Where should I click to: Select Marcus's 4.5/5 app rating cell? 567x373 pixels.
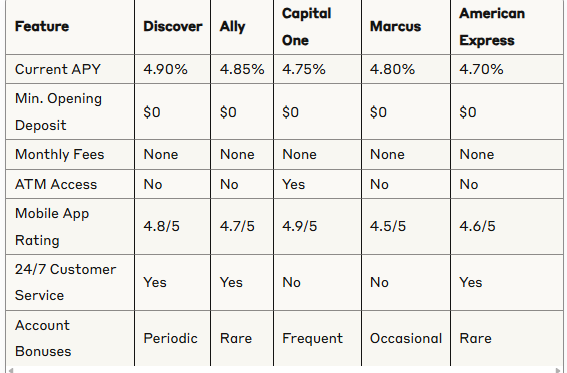tap(406, 227)
